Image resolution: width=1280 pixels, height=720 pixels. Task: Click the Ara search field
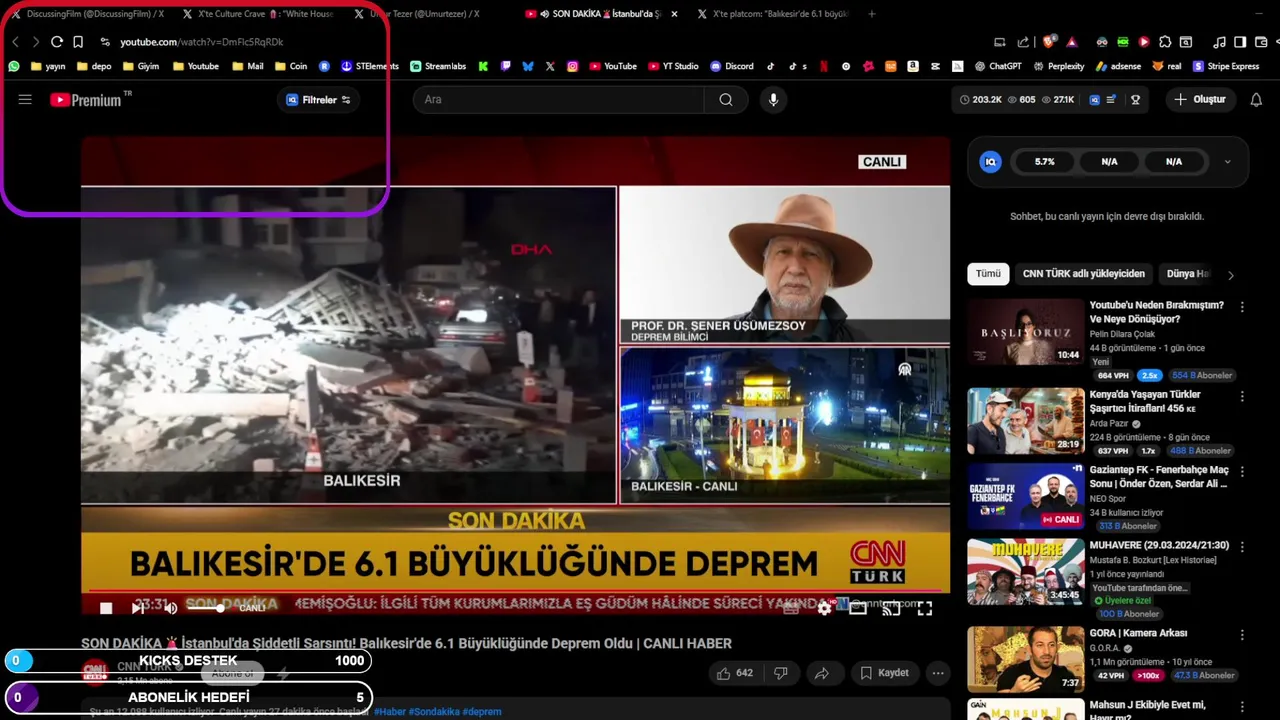[558, 99]
